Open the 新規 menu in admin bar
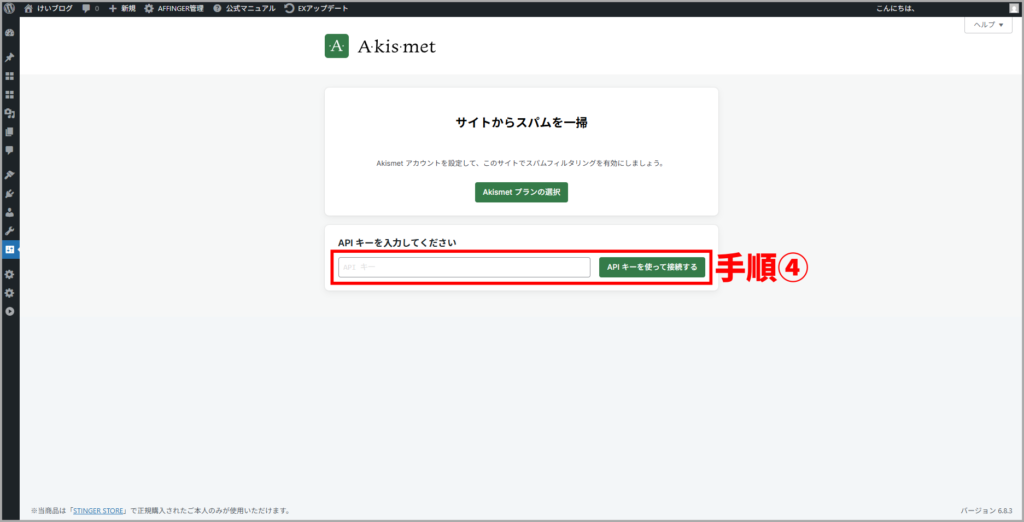 (x=122, y=8)
